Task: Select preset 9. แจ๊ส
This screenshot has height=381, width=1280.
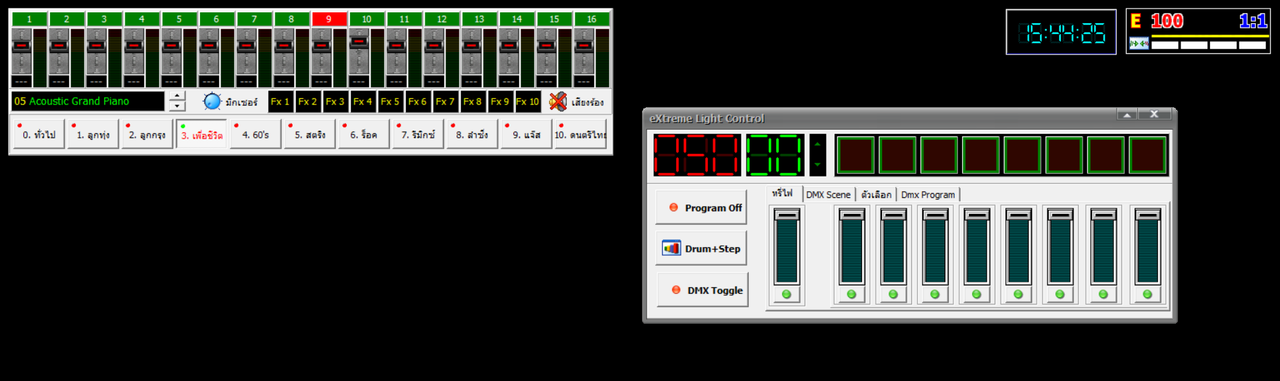Action: [x=526, y=134]
